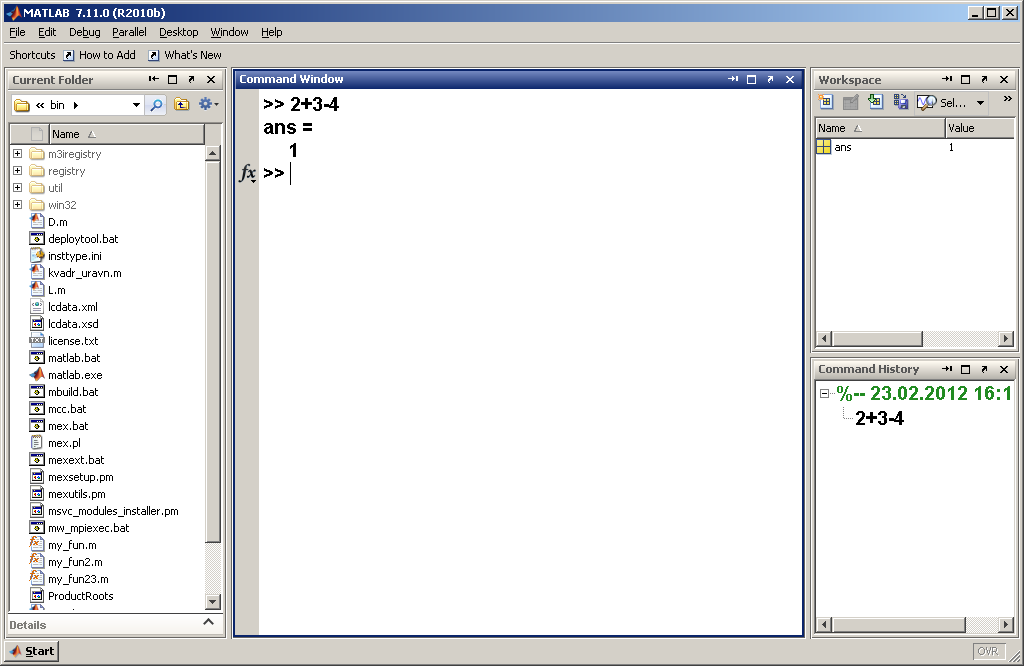The image size is (1024, 666).
Task: Undock the Current Folder panel
Action: (191, 79)
